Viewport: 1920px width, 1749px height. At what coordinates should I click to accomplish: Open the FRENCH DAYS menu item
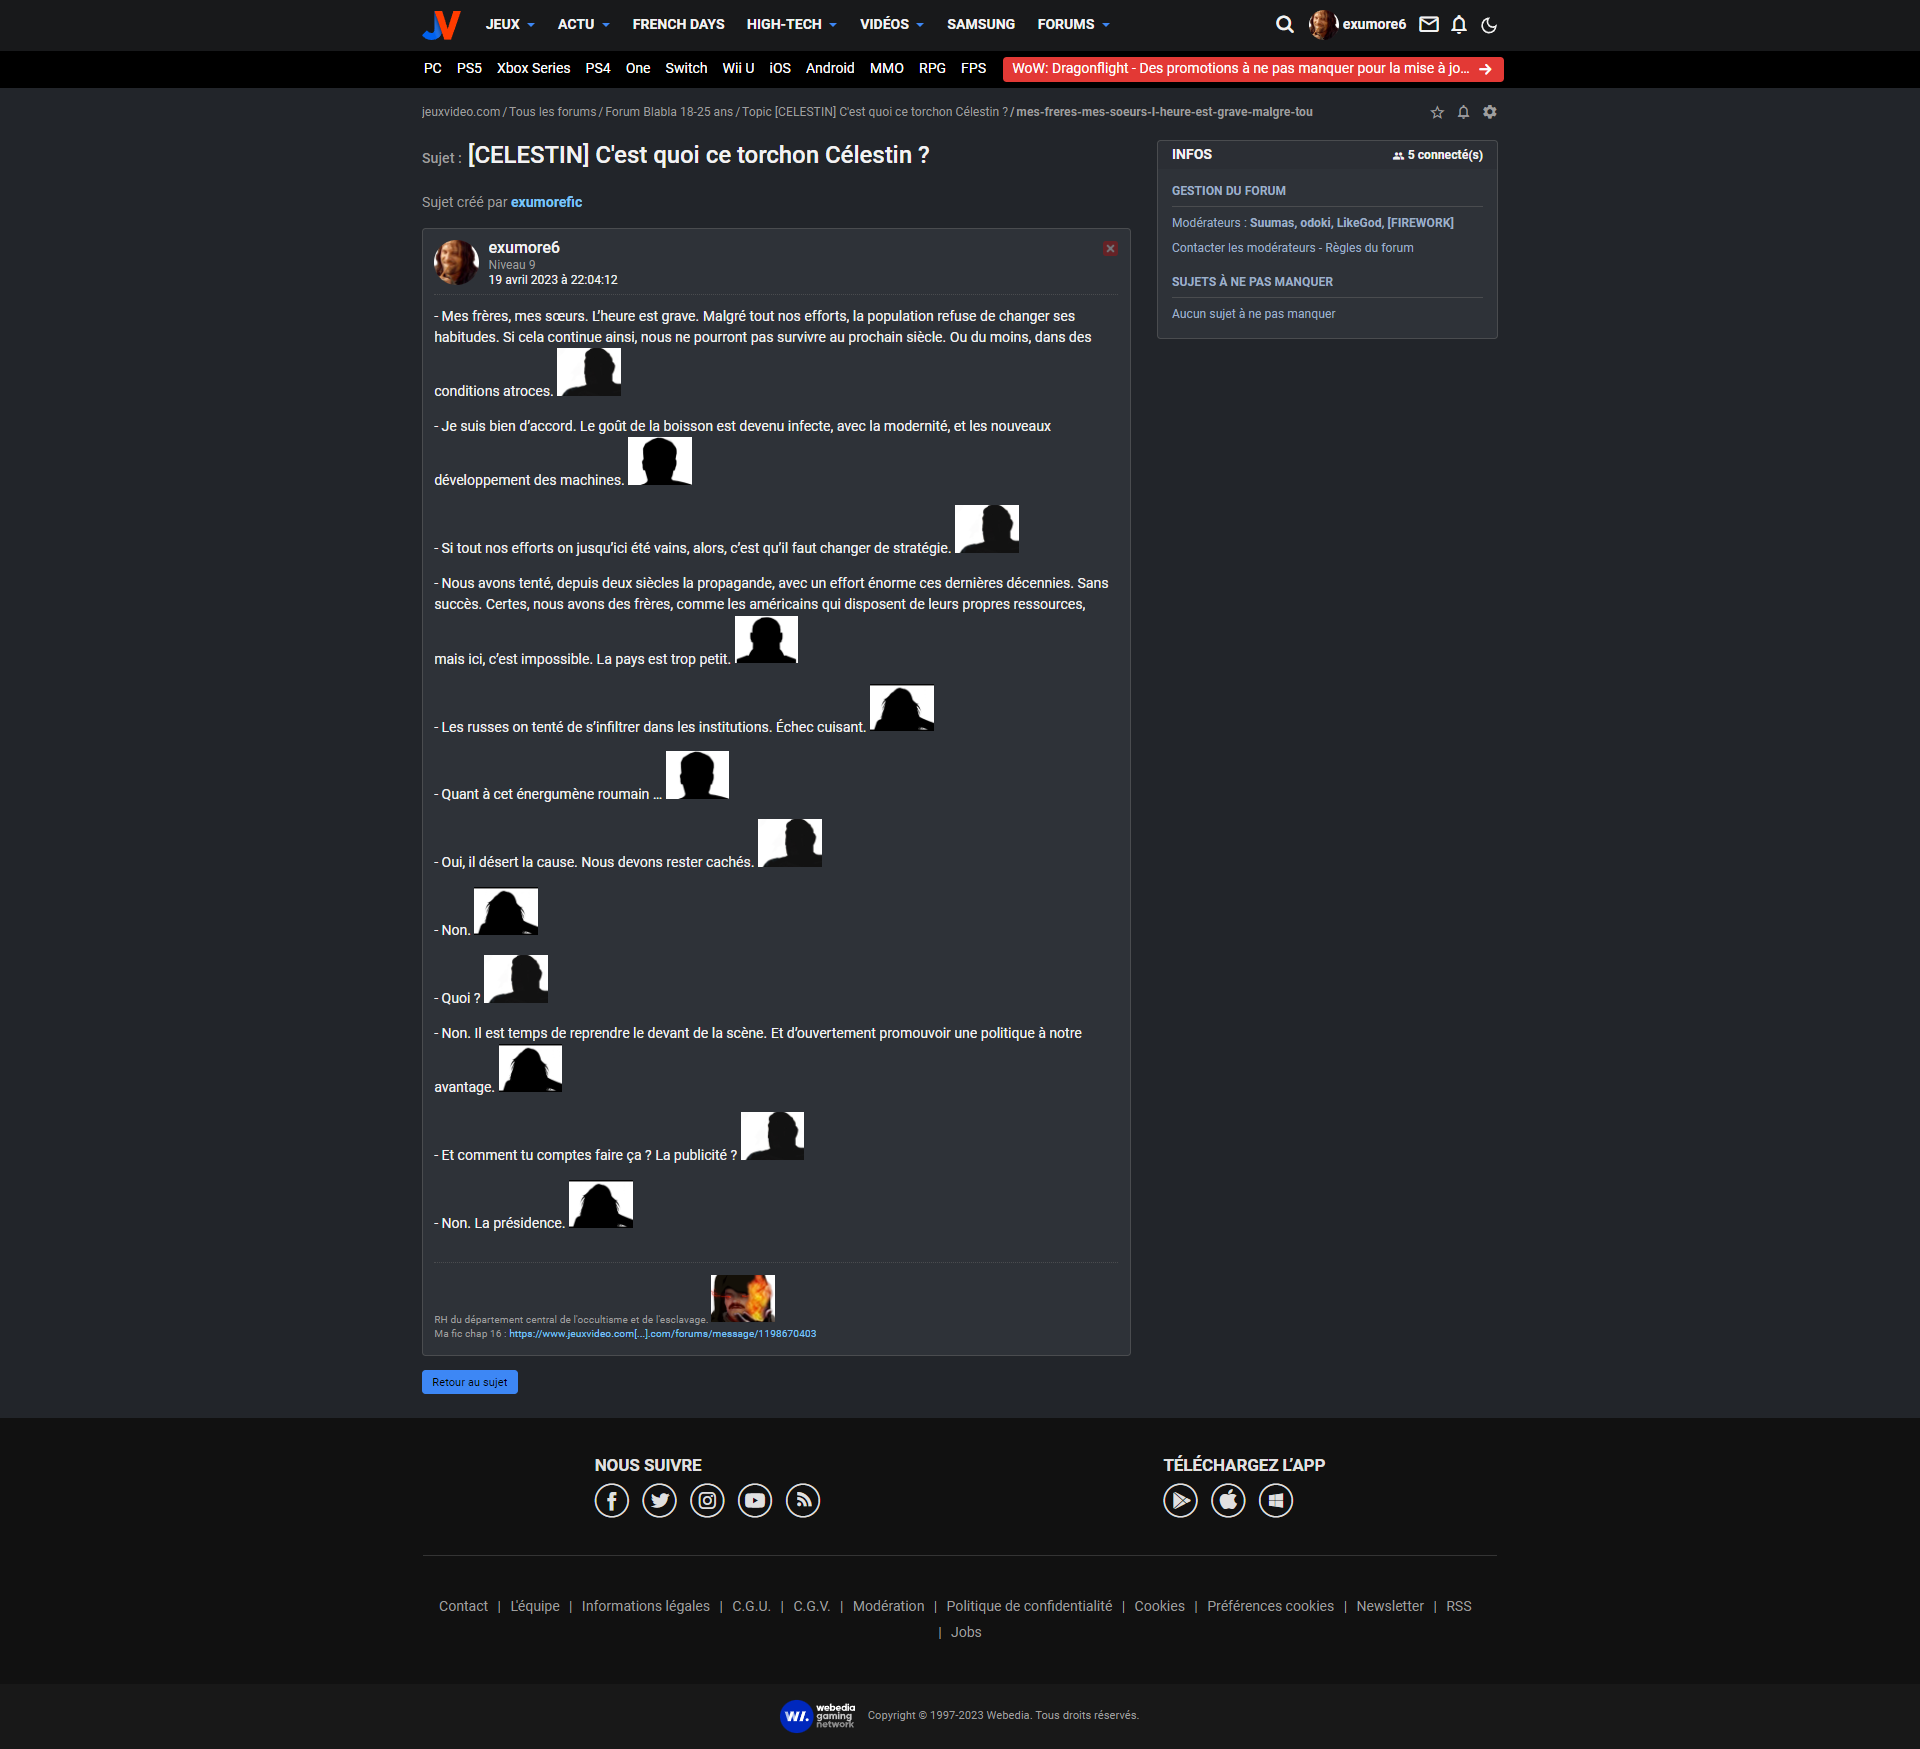(x=678, y=24)
